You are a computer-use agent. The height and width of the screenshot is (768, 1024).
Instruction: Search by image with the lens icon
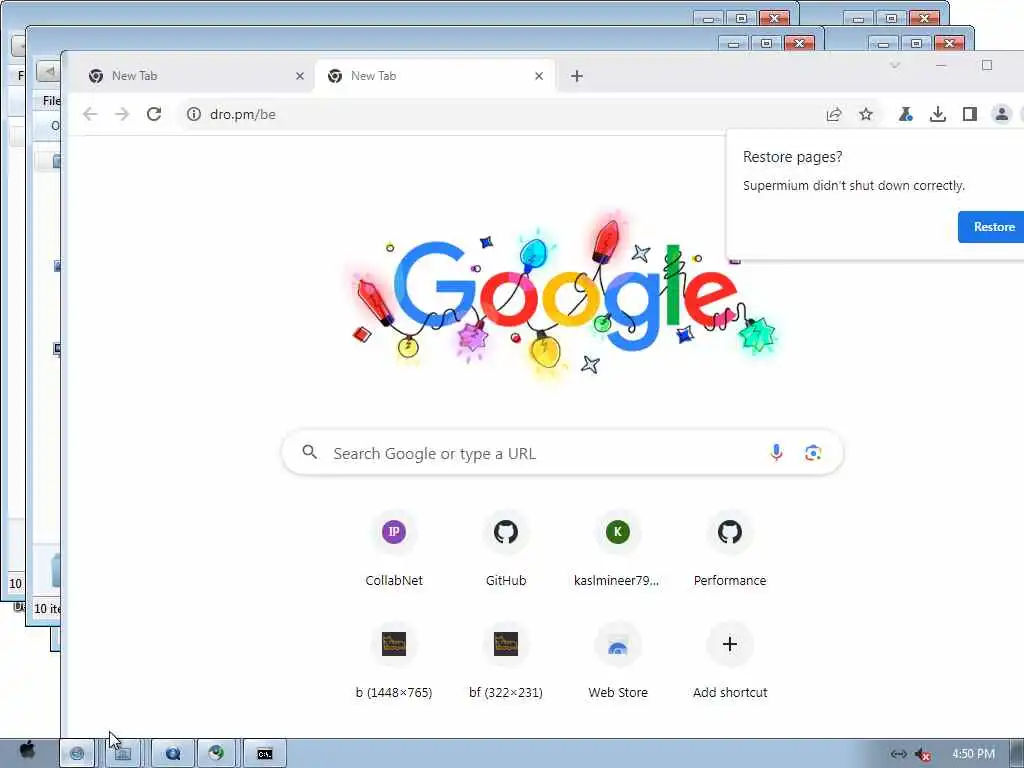click(x=813, y=453)
